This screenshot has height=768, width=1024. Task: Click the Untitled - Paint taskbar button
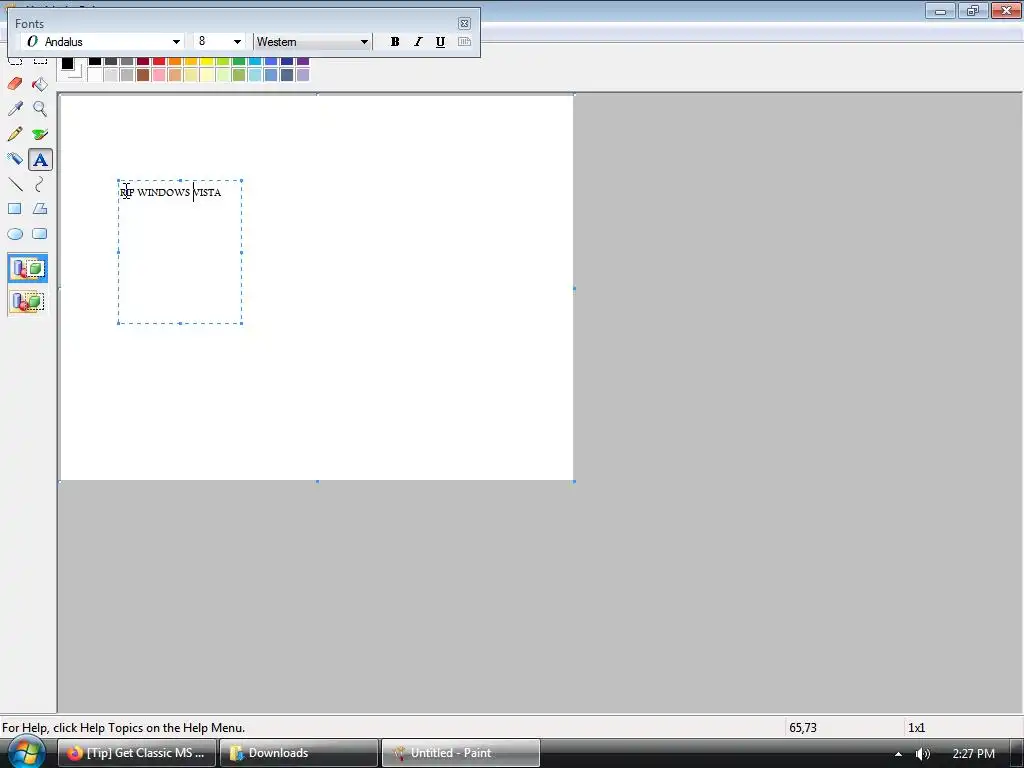(x=460, y=753)
